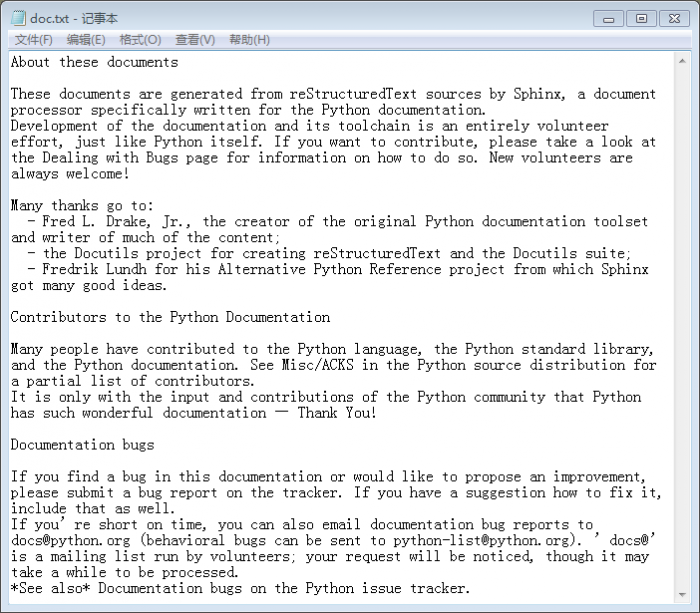Open the 帮助(H) menu
700x613 pixels.
click(x=249, y=40)
